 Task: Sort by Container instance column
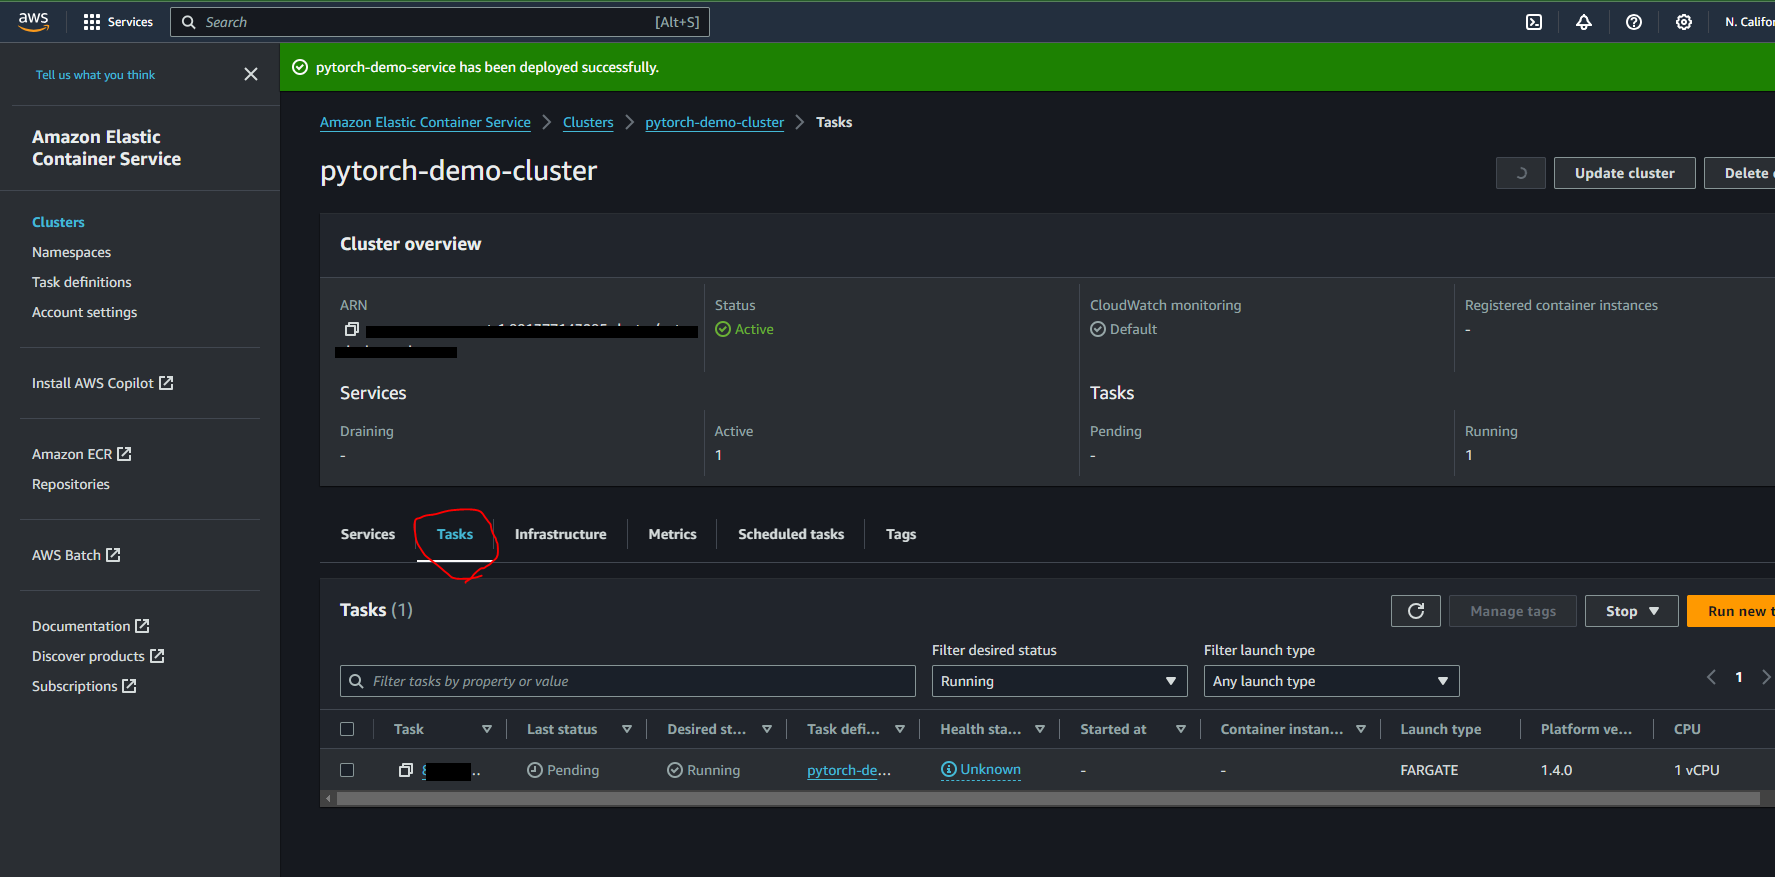(1361, 729)
